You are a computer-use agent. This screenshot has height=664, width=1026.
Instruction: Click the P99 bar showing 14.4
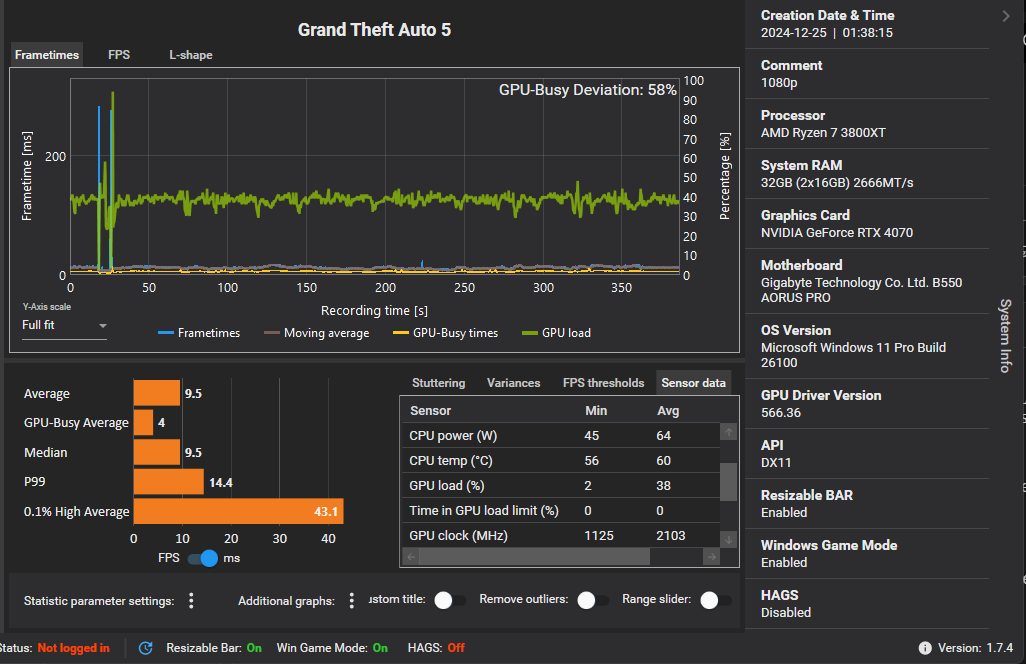[x=168, y=482]
